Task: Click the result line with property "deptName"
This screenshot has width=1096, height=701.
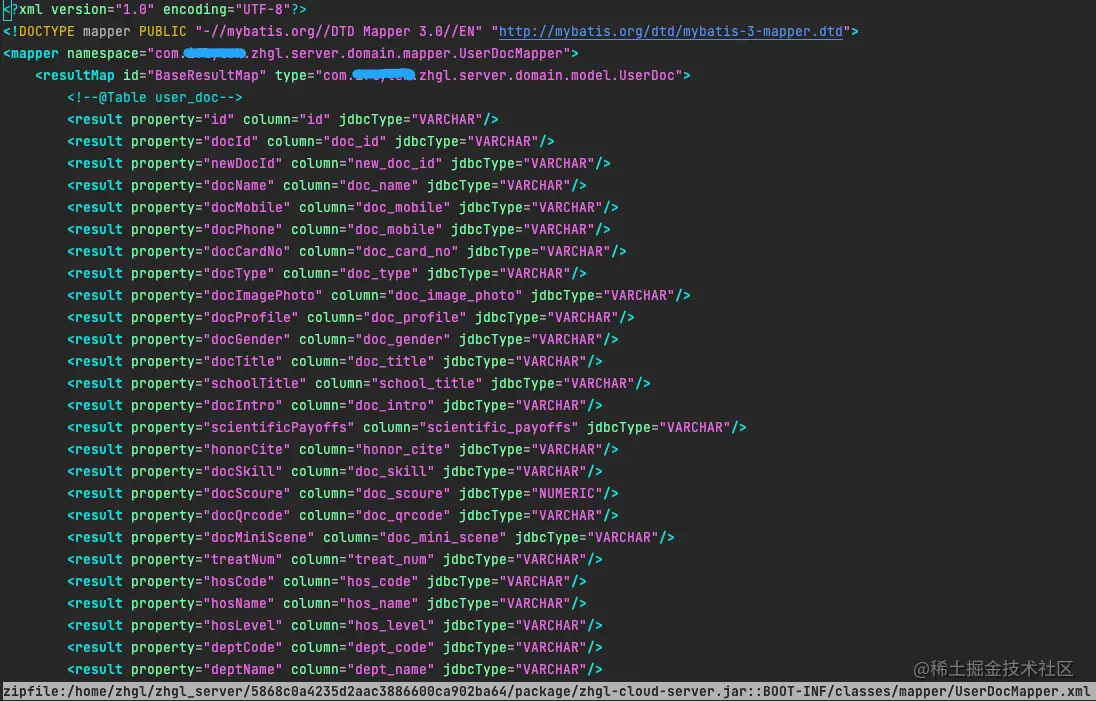Action: pyautogui.click(x=335, y=670)
